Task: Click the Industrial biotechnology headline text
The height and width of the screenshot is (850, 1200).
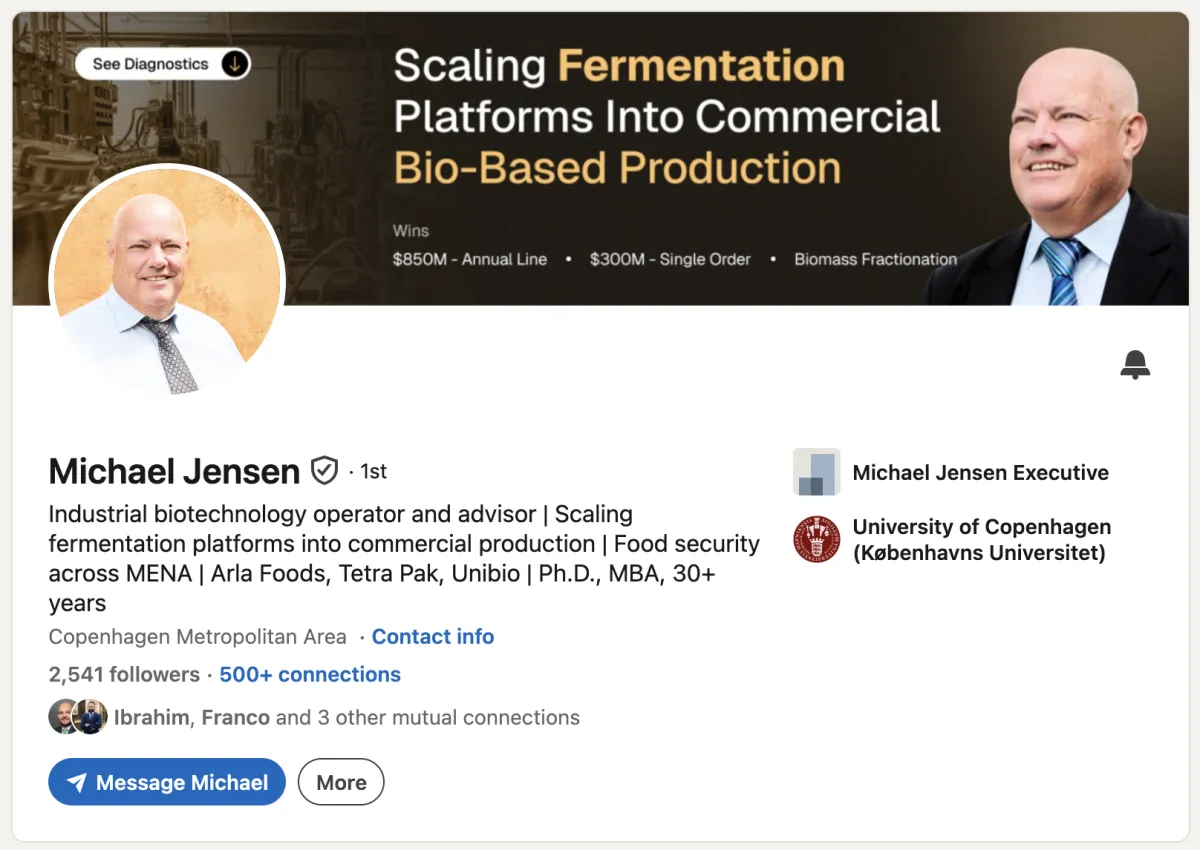Action: (404, 558)
